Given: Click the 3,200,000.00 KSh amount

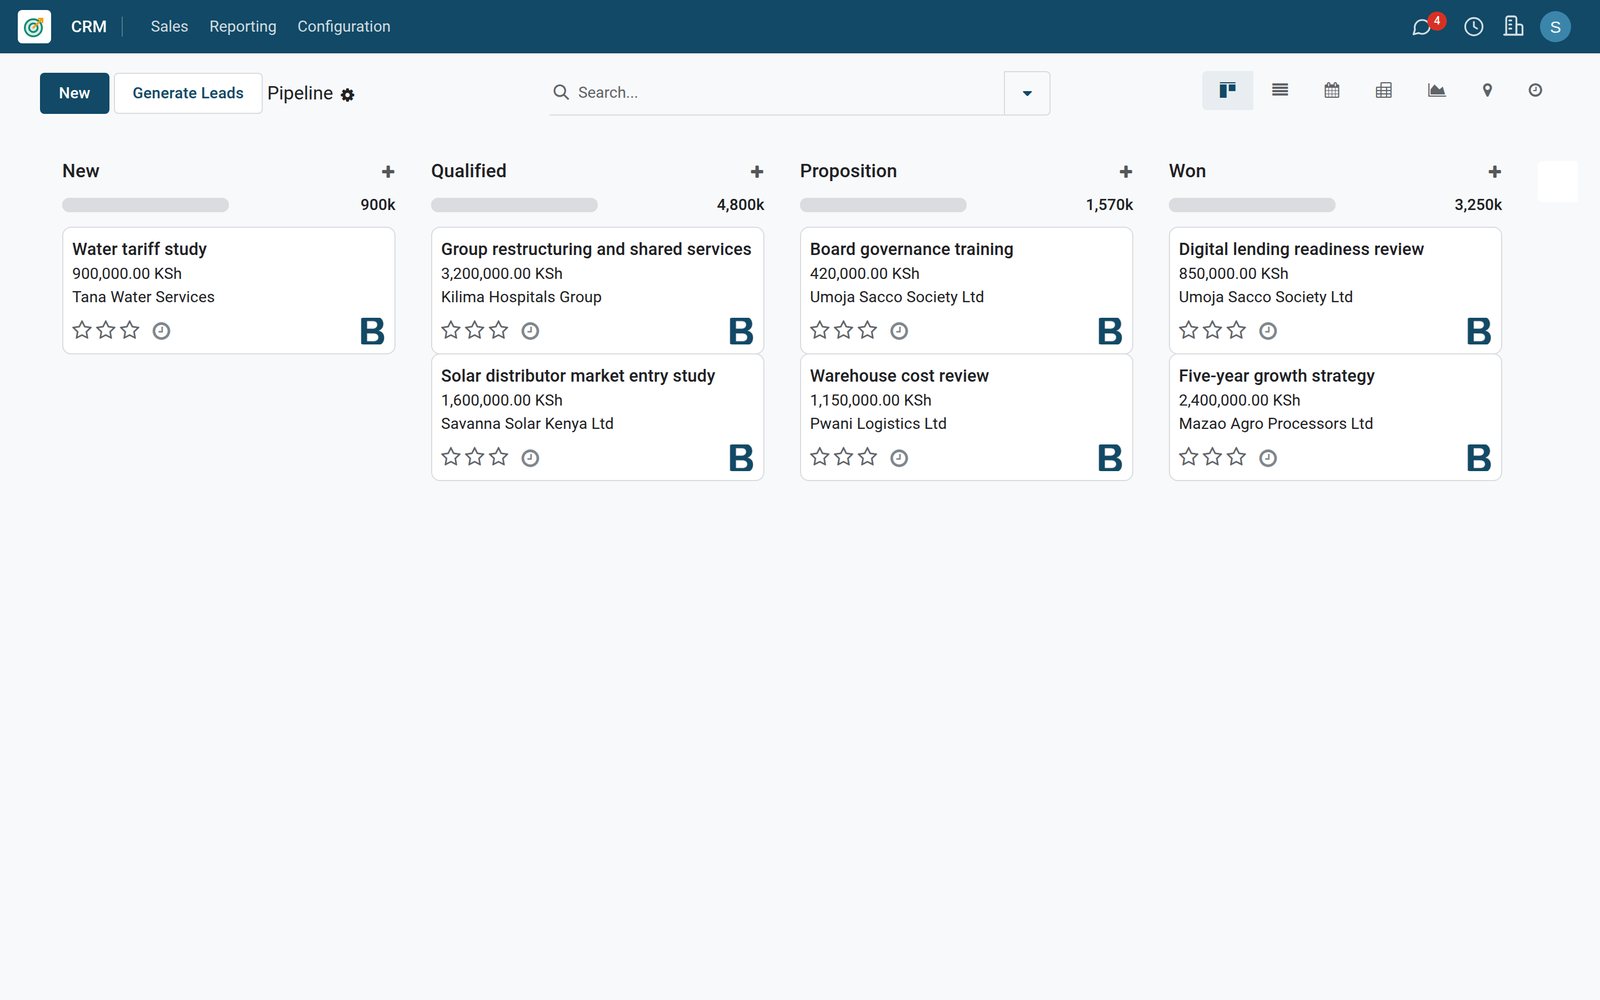Looking at the screenshot, I should (502, 274).
